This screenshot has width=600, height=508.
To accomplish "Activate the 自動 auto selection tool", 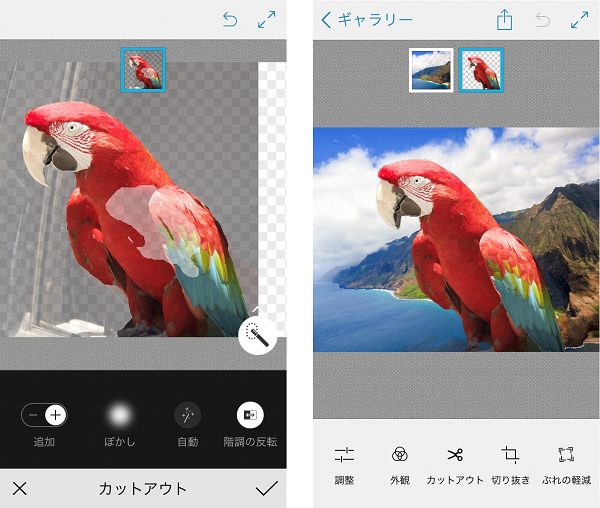I will coord(188,415).
